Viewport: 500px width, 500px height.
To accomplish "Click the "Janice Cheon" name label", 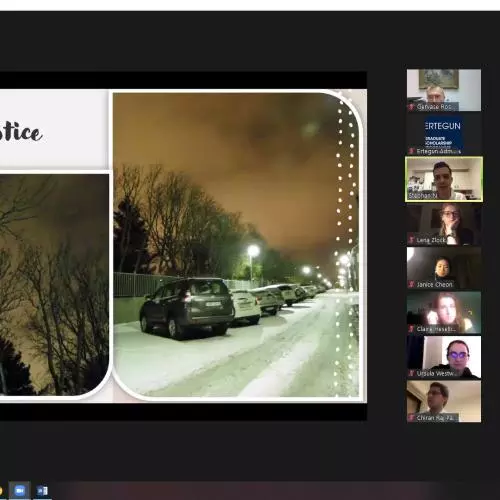I will 434,284.
